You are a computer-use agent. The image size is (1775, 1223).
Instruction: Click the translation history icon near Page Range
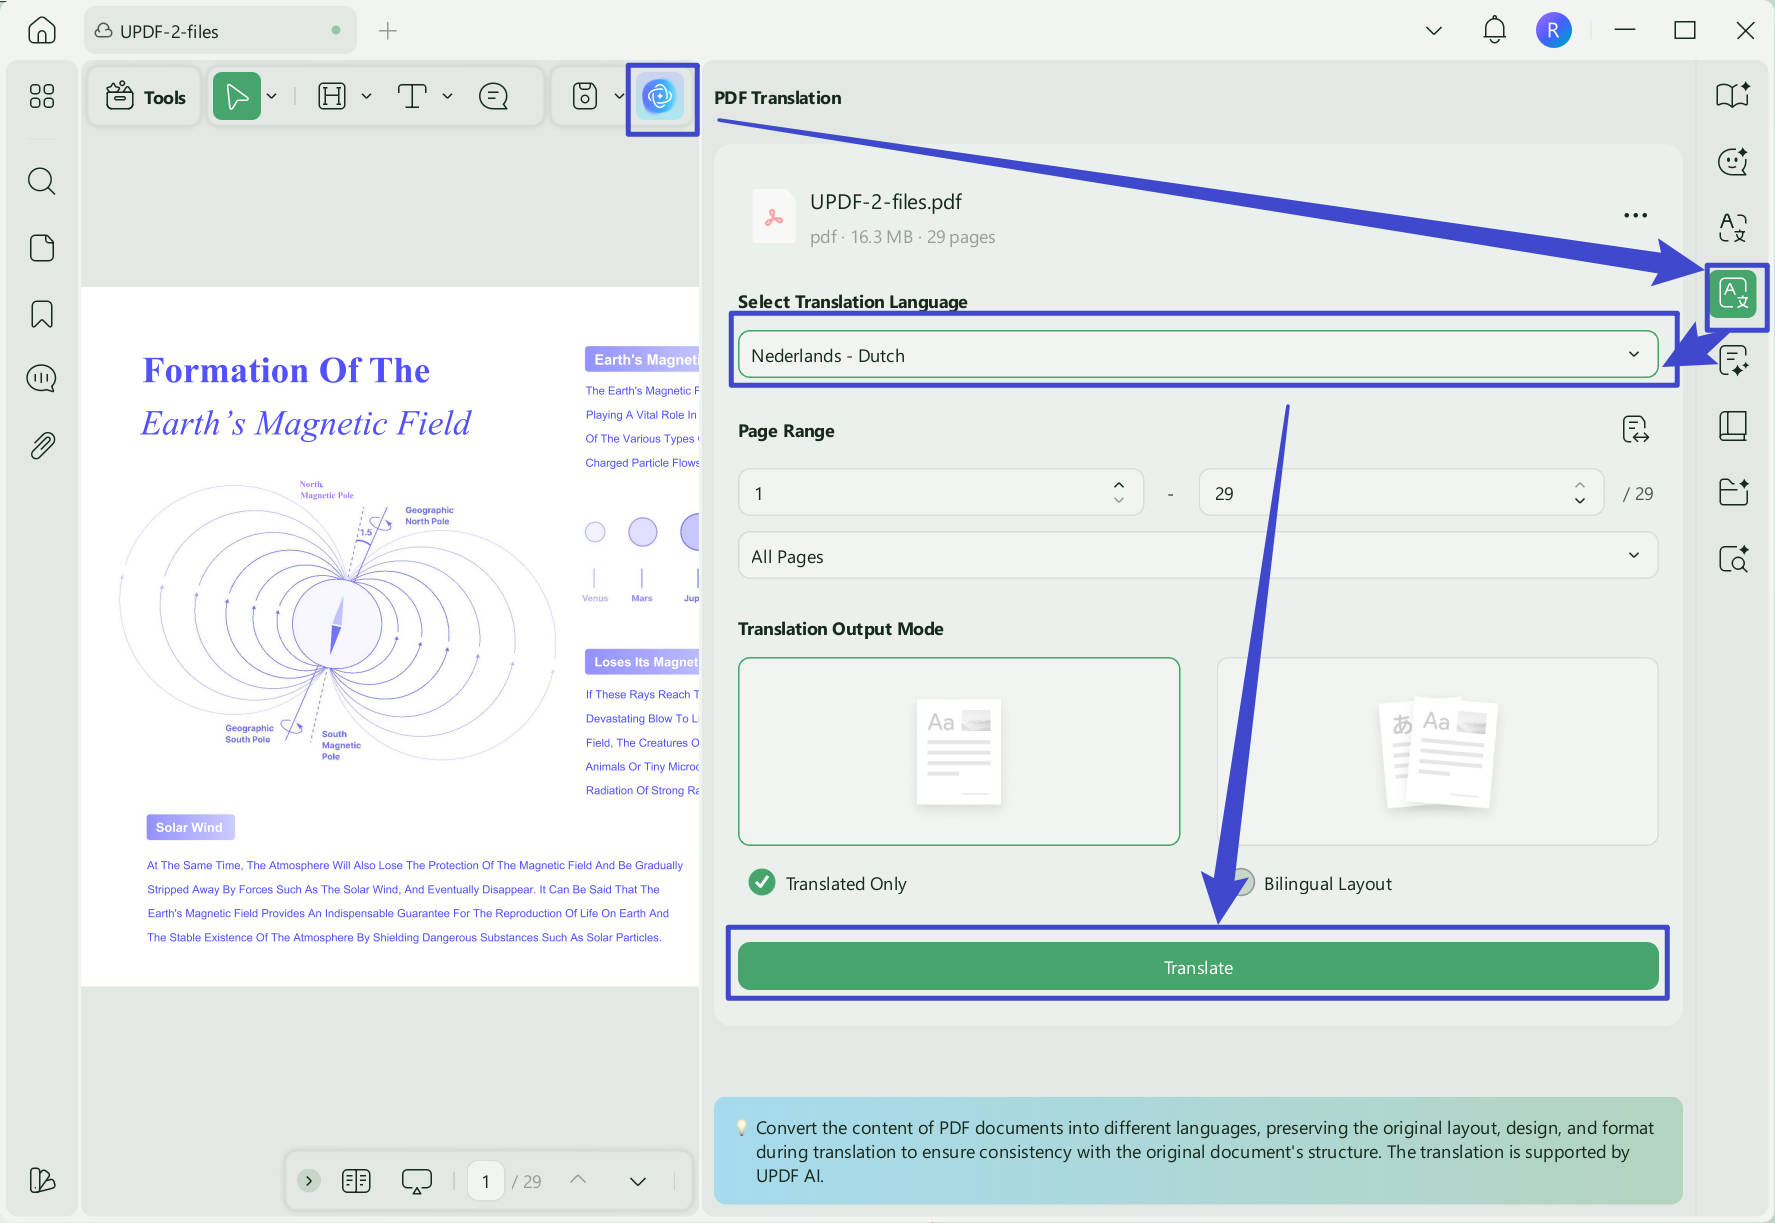pyautogui.click(x=1635, y=430)
